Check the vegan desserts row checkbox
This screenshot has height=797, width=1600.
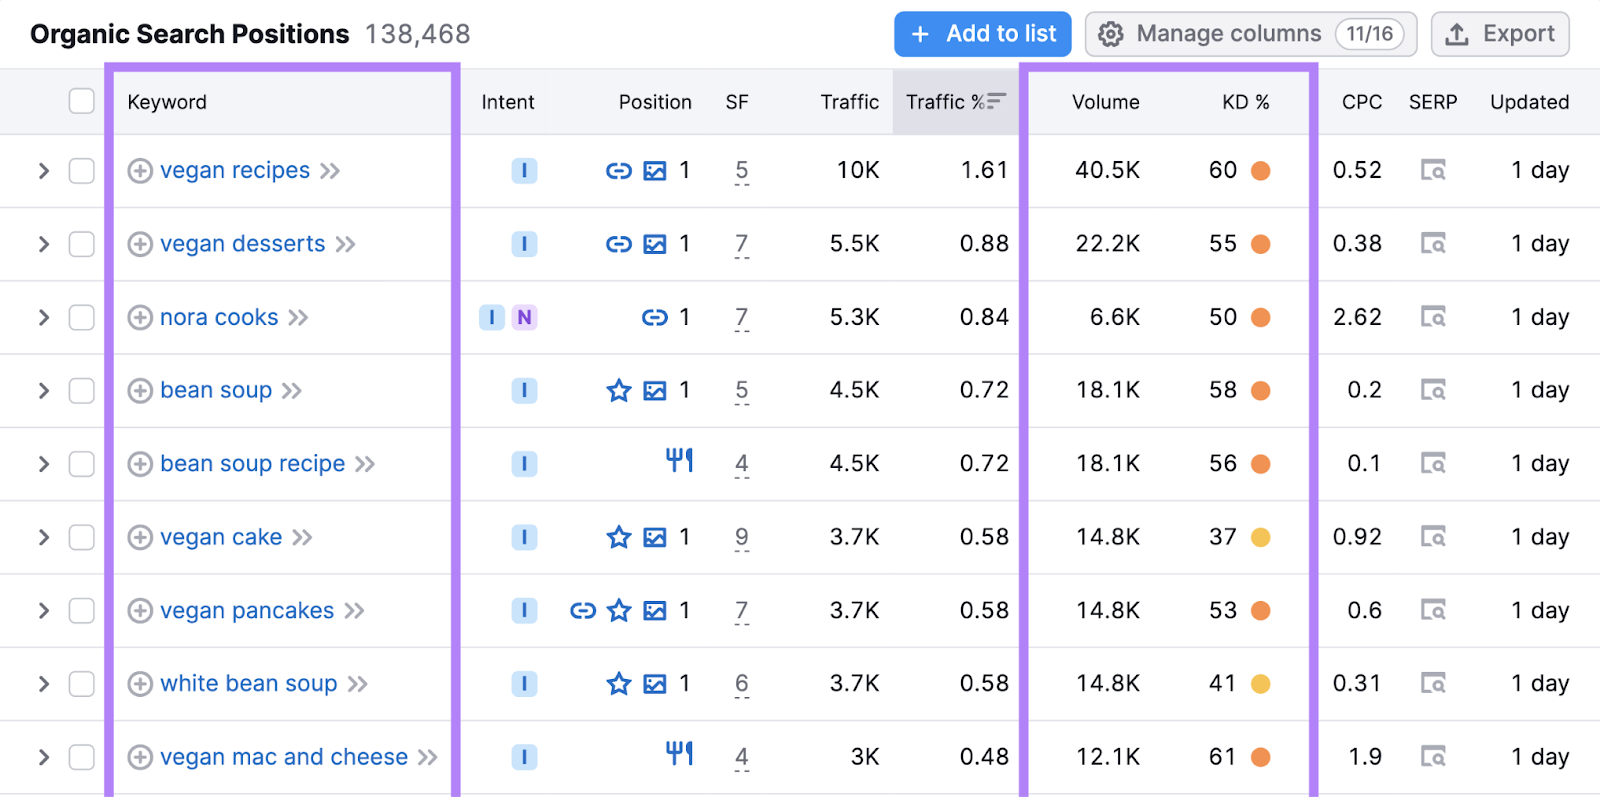82,244
